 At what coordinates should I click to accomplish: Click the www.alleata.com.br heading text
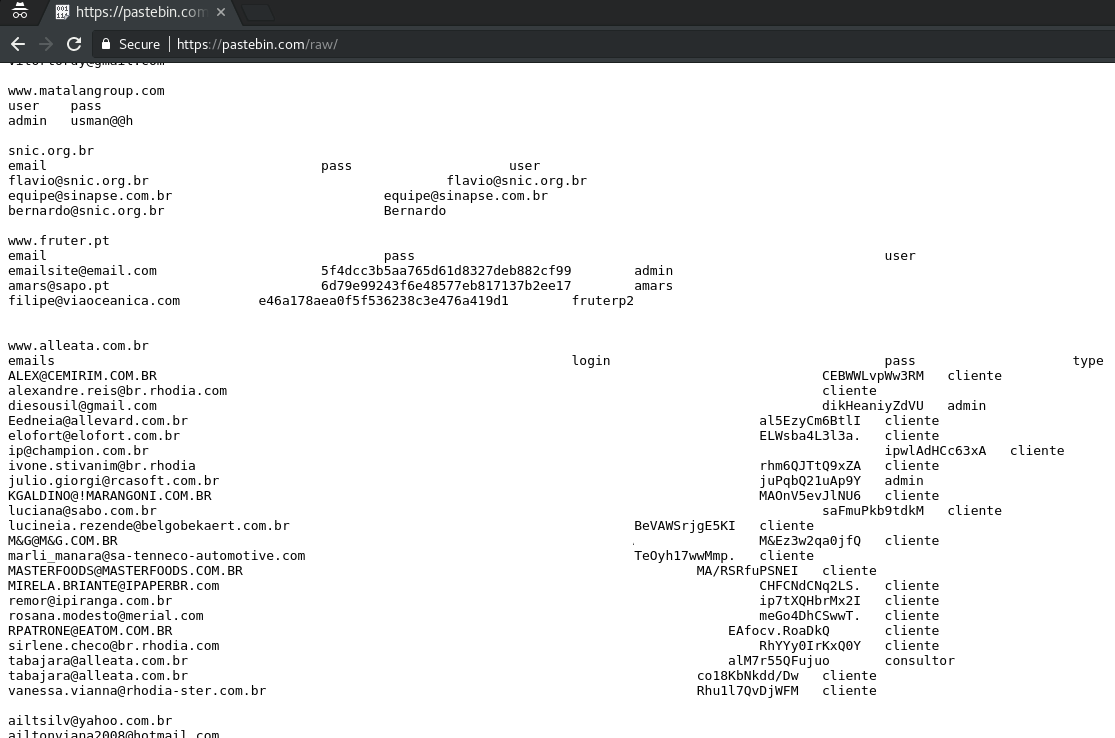point(78,346)
